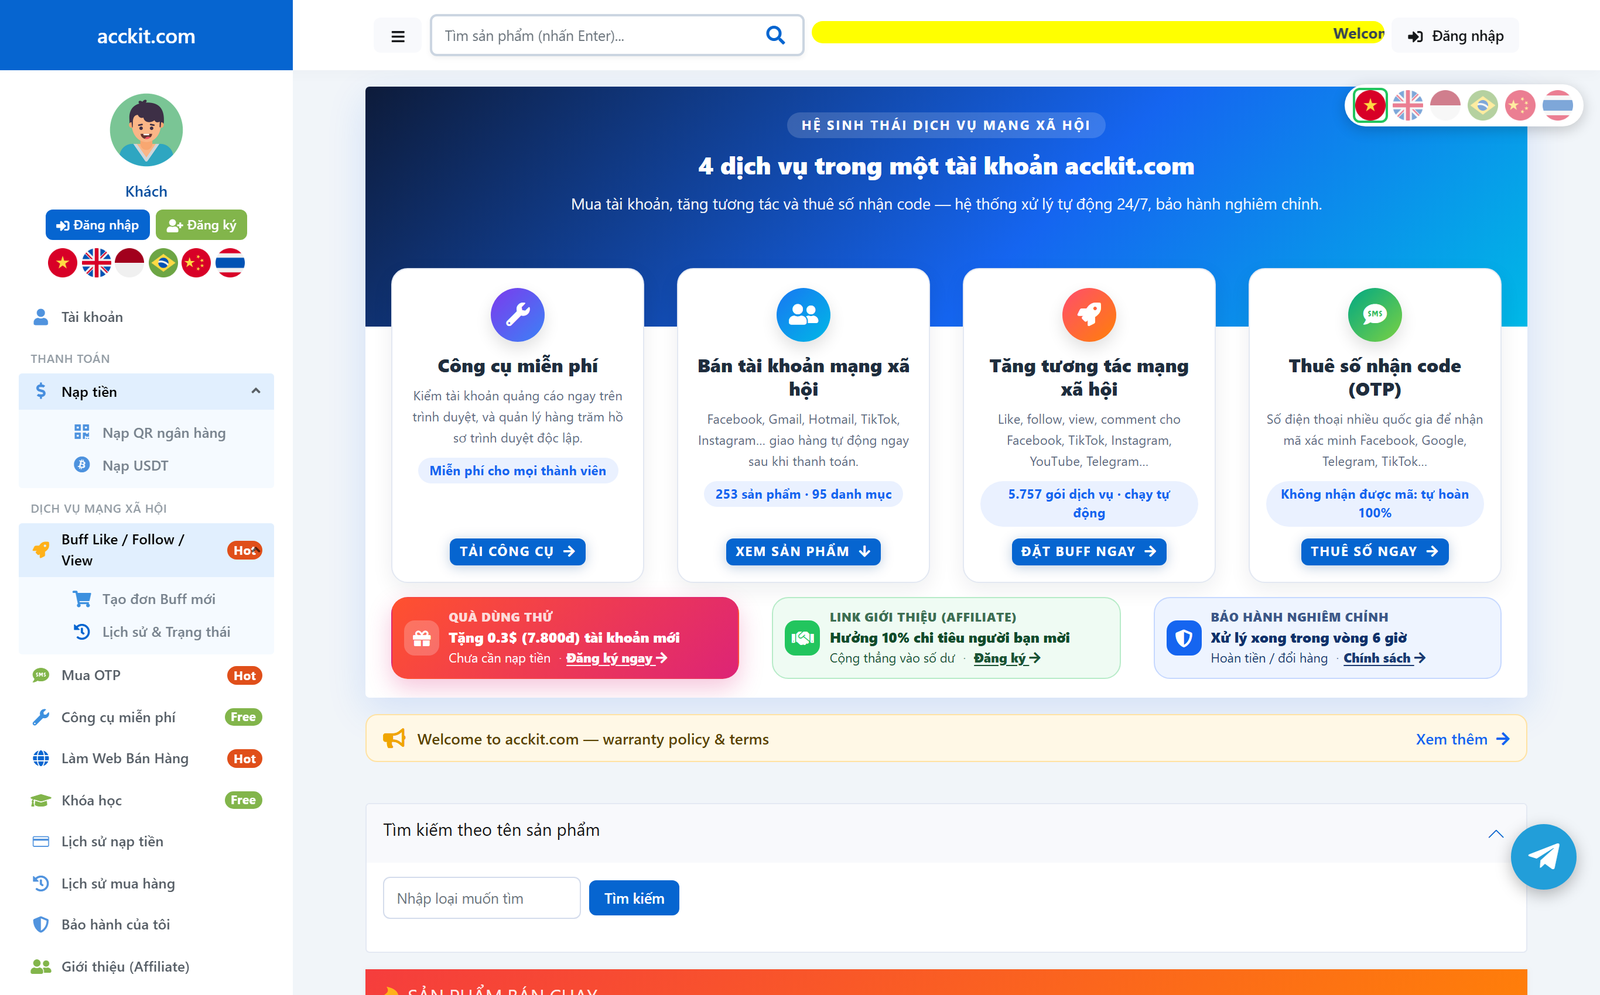The image size is (1600, 995).
Task: Switch language via top-right UK flag
Action: point(1408,105)
